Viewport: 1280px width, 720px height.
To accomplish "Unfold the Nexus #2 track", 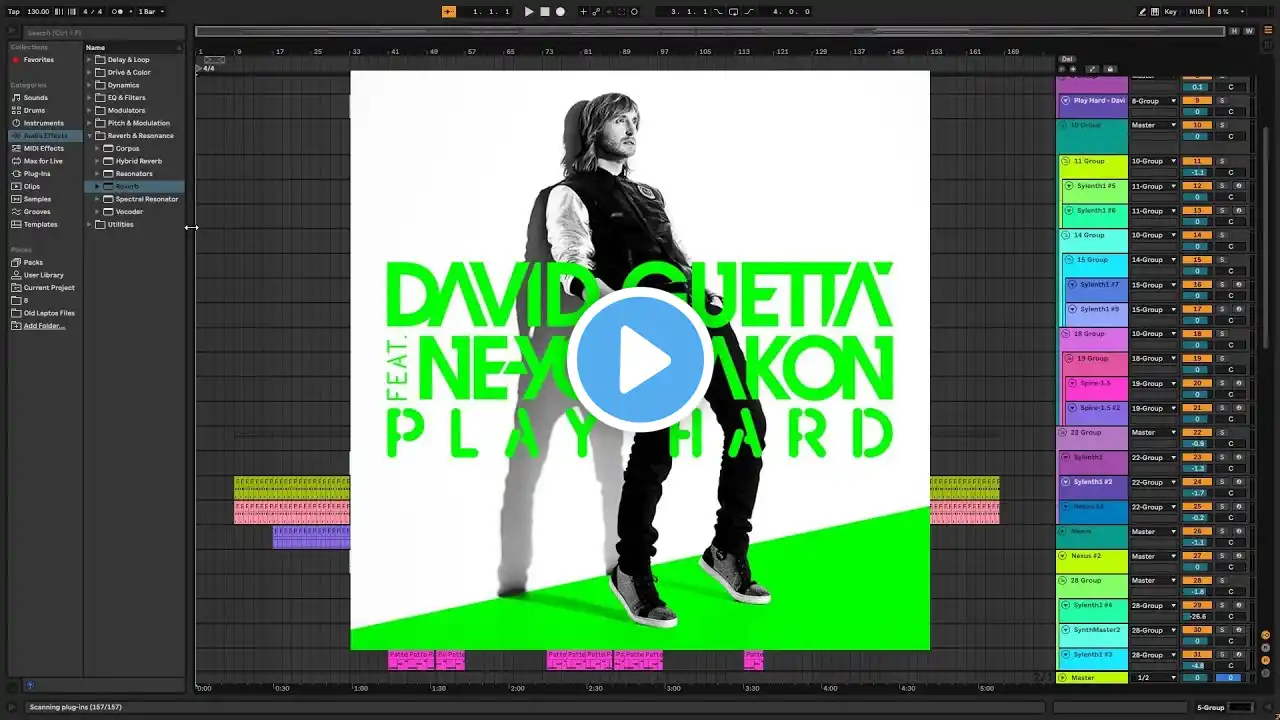I will (x=1064, y=556).
